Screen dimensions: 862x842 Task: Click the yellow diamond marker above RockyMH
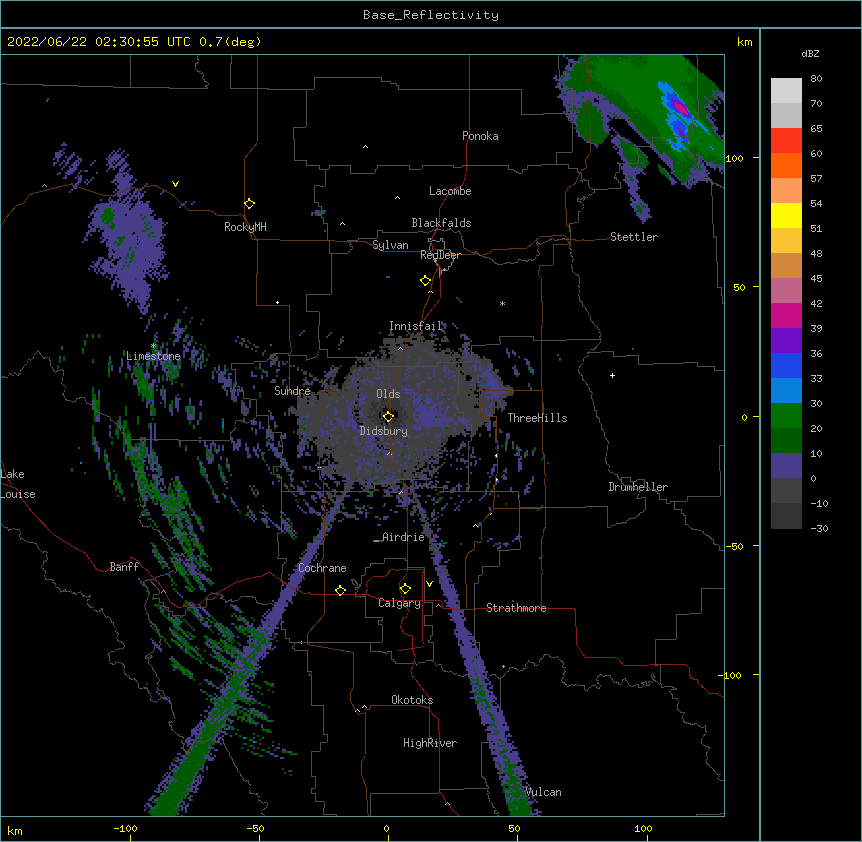click(249, 204)
